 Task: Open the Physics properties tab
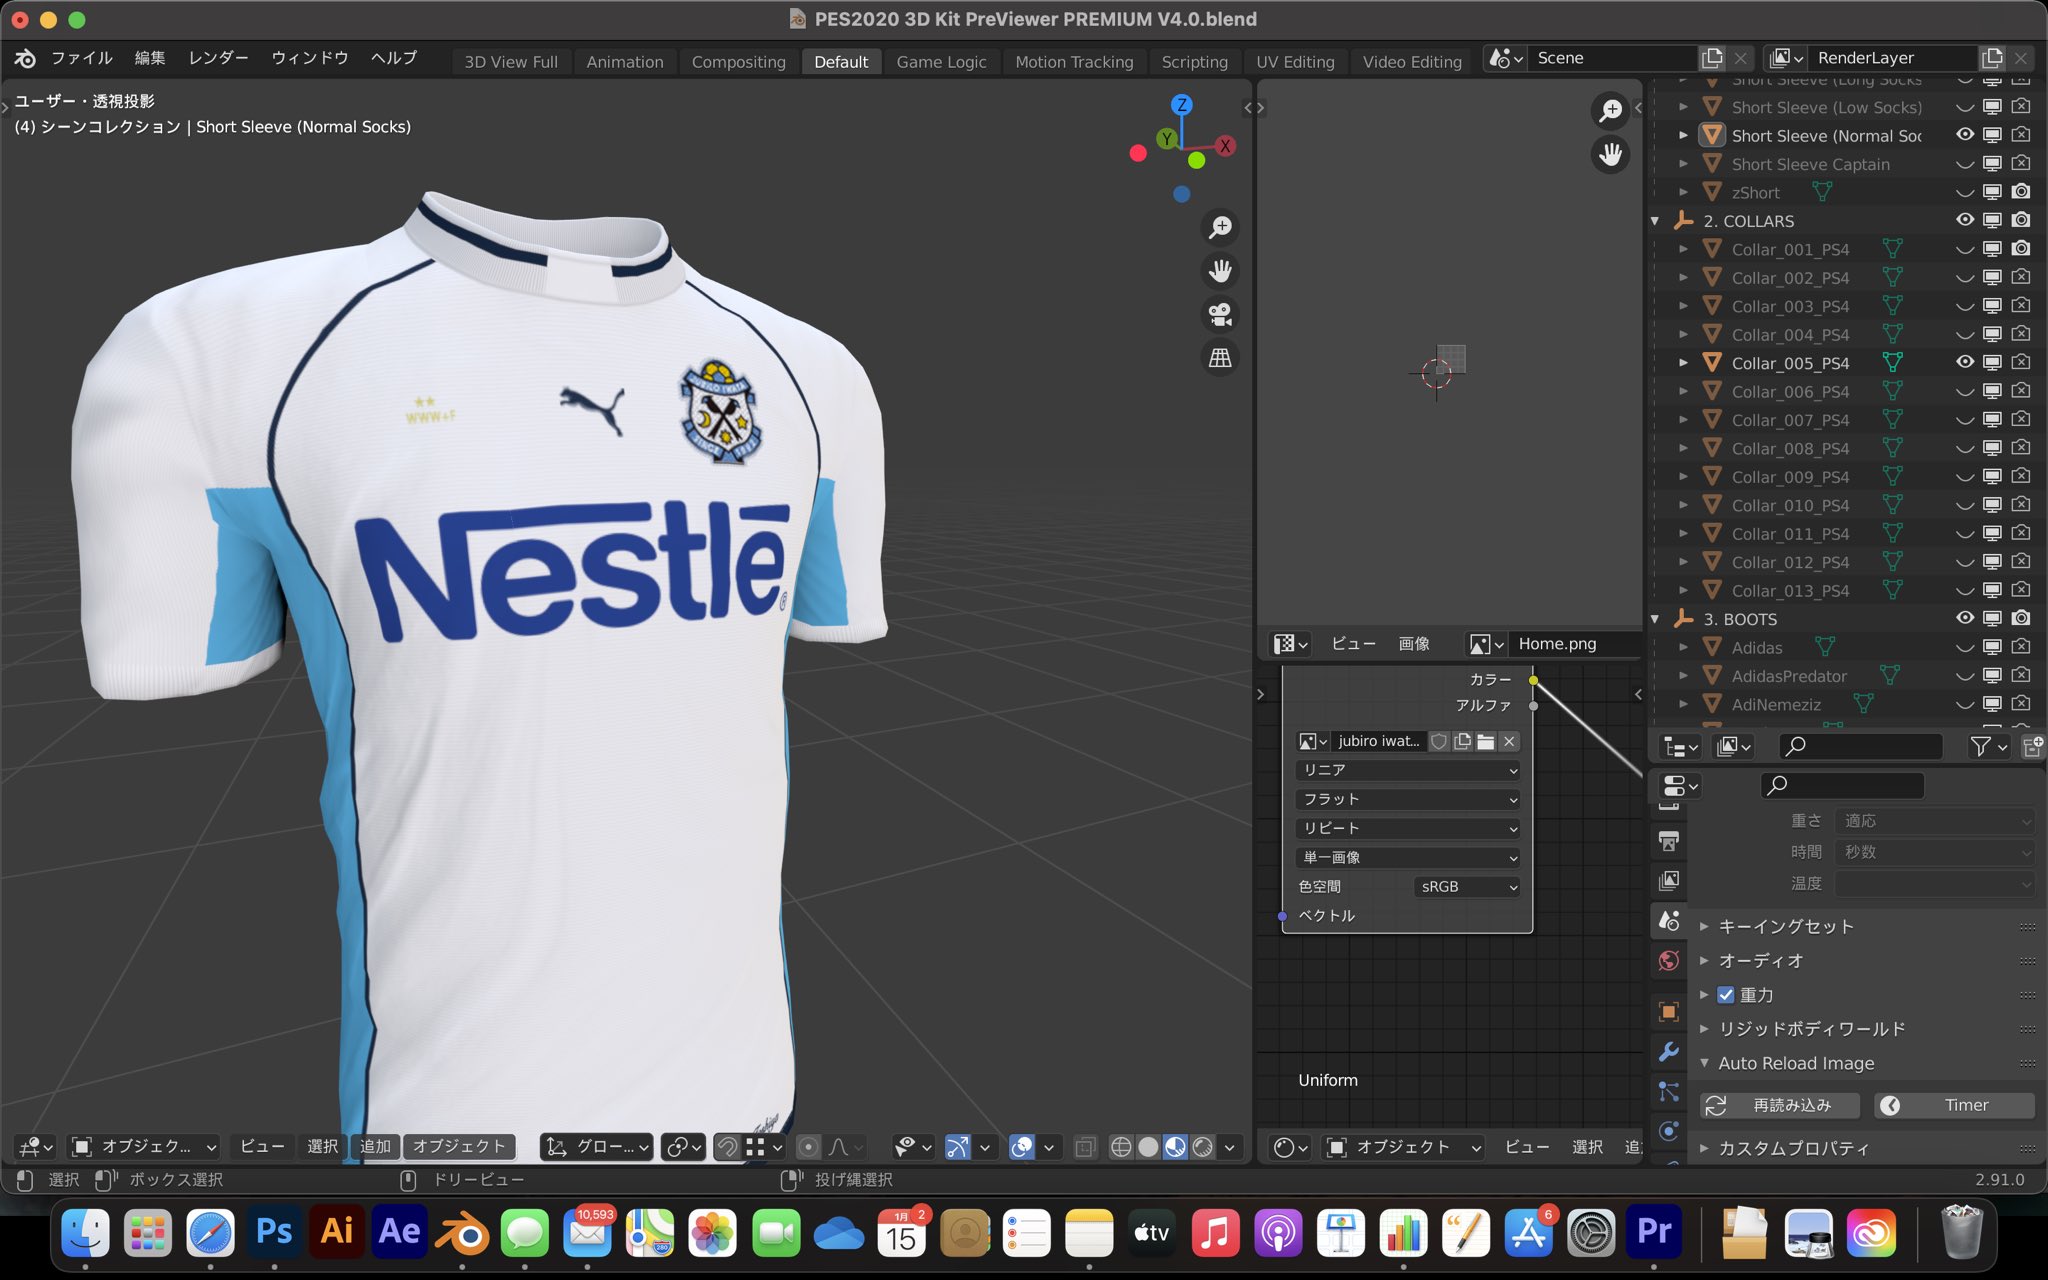click(1668, 1131)
